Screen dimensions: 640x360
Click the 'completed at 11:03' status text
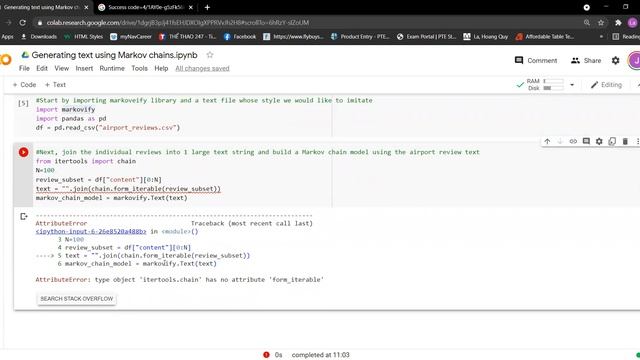pos(320,355)
